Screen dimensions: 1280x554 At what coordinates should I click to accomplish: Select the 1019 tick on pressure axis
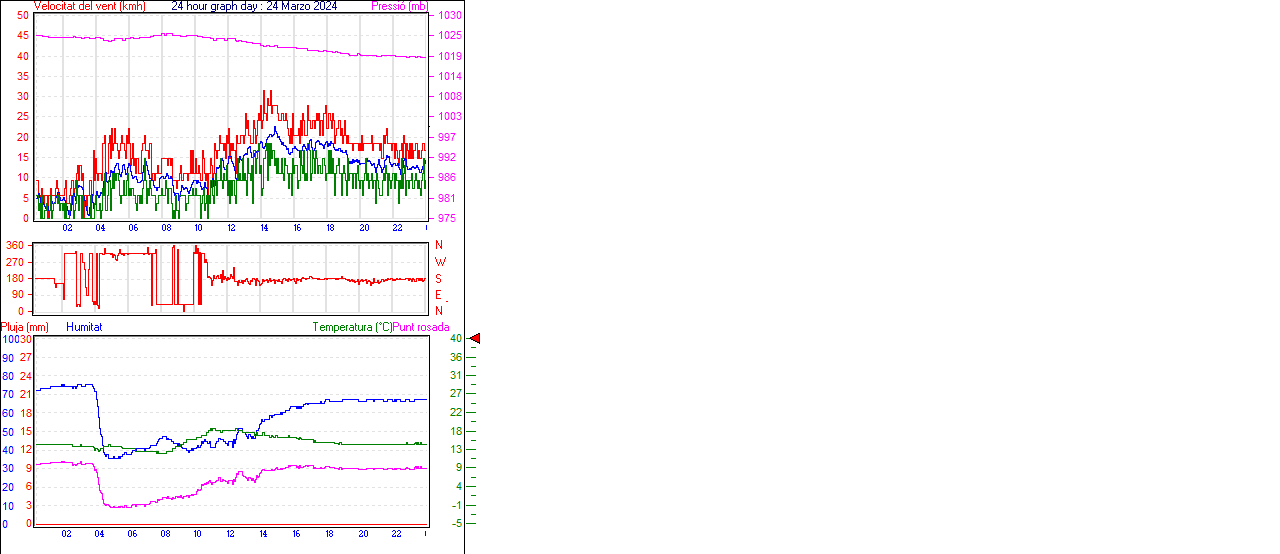pos(449,57)
